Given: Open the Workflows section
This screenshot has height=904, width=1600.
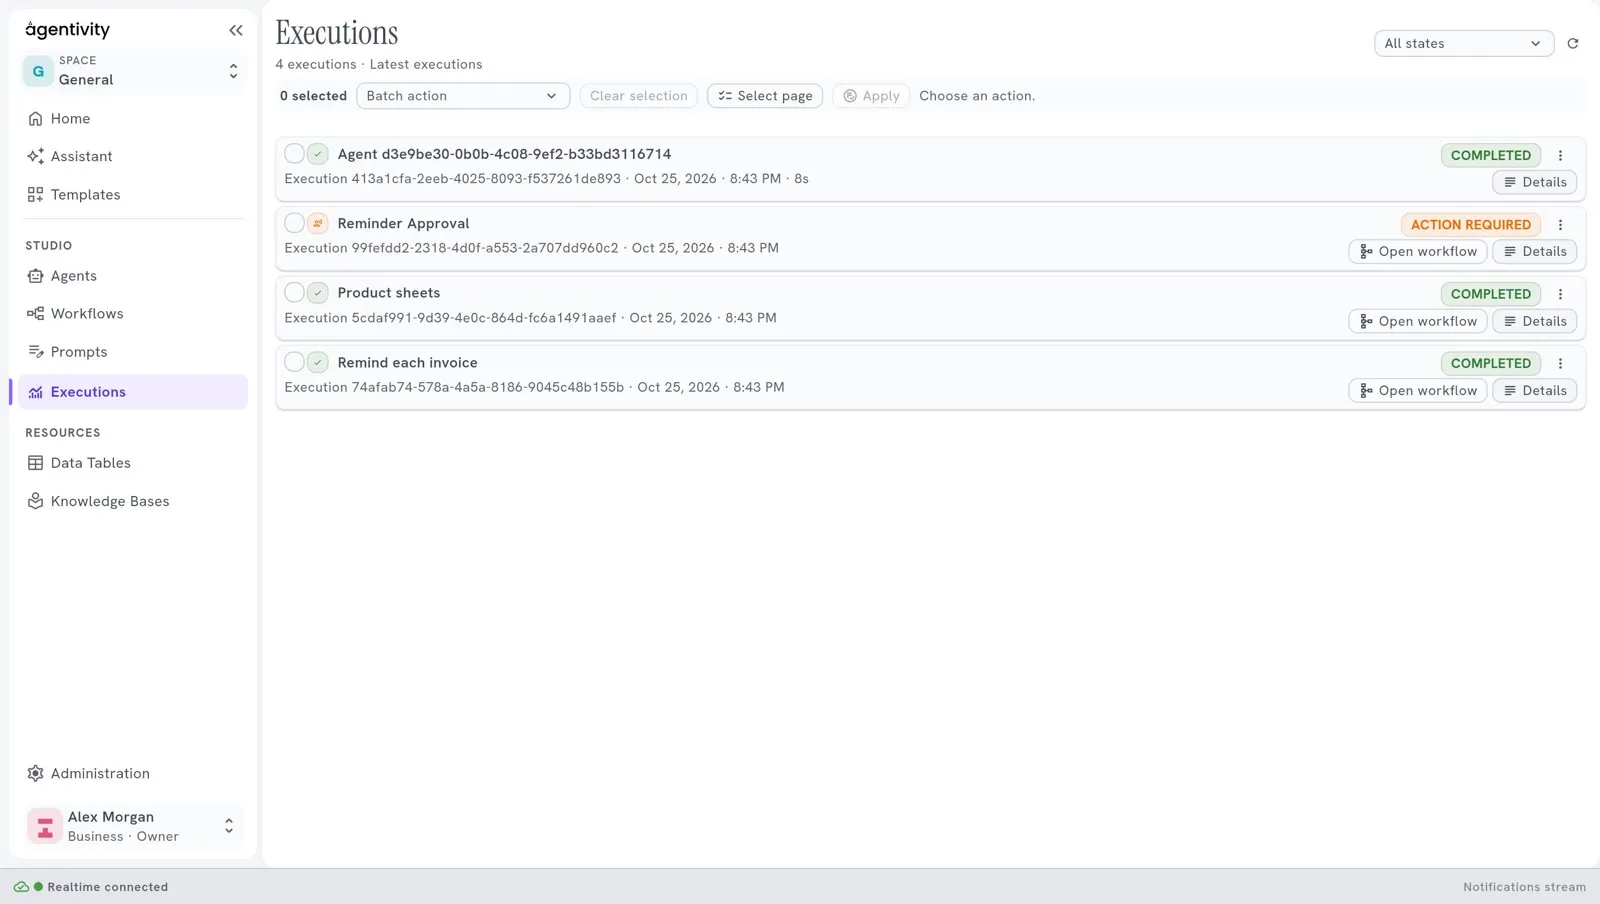Looking at the screenshot, I should pyautogui.click(x=132, y=314).
